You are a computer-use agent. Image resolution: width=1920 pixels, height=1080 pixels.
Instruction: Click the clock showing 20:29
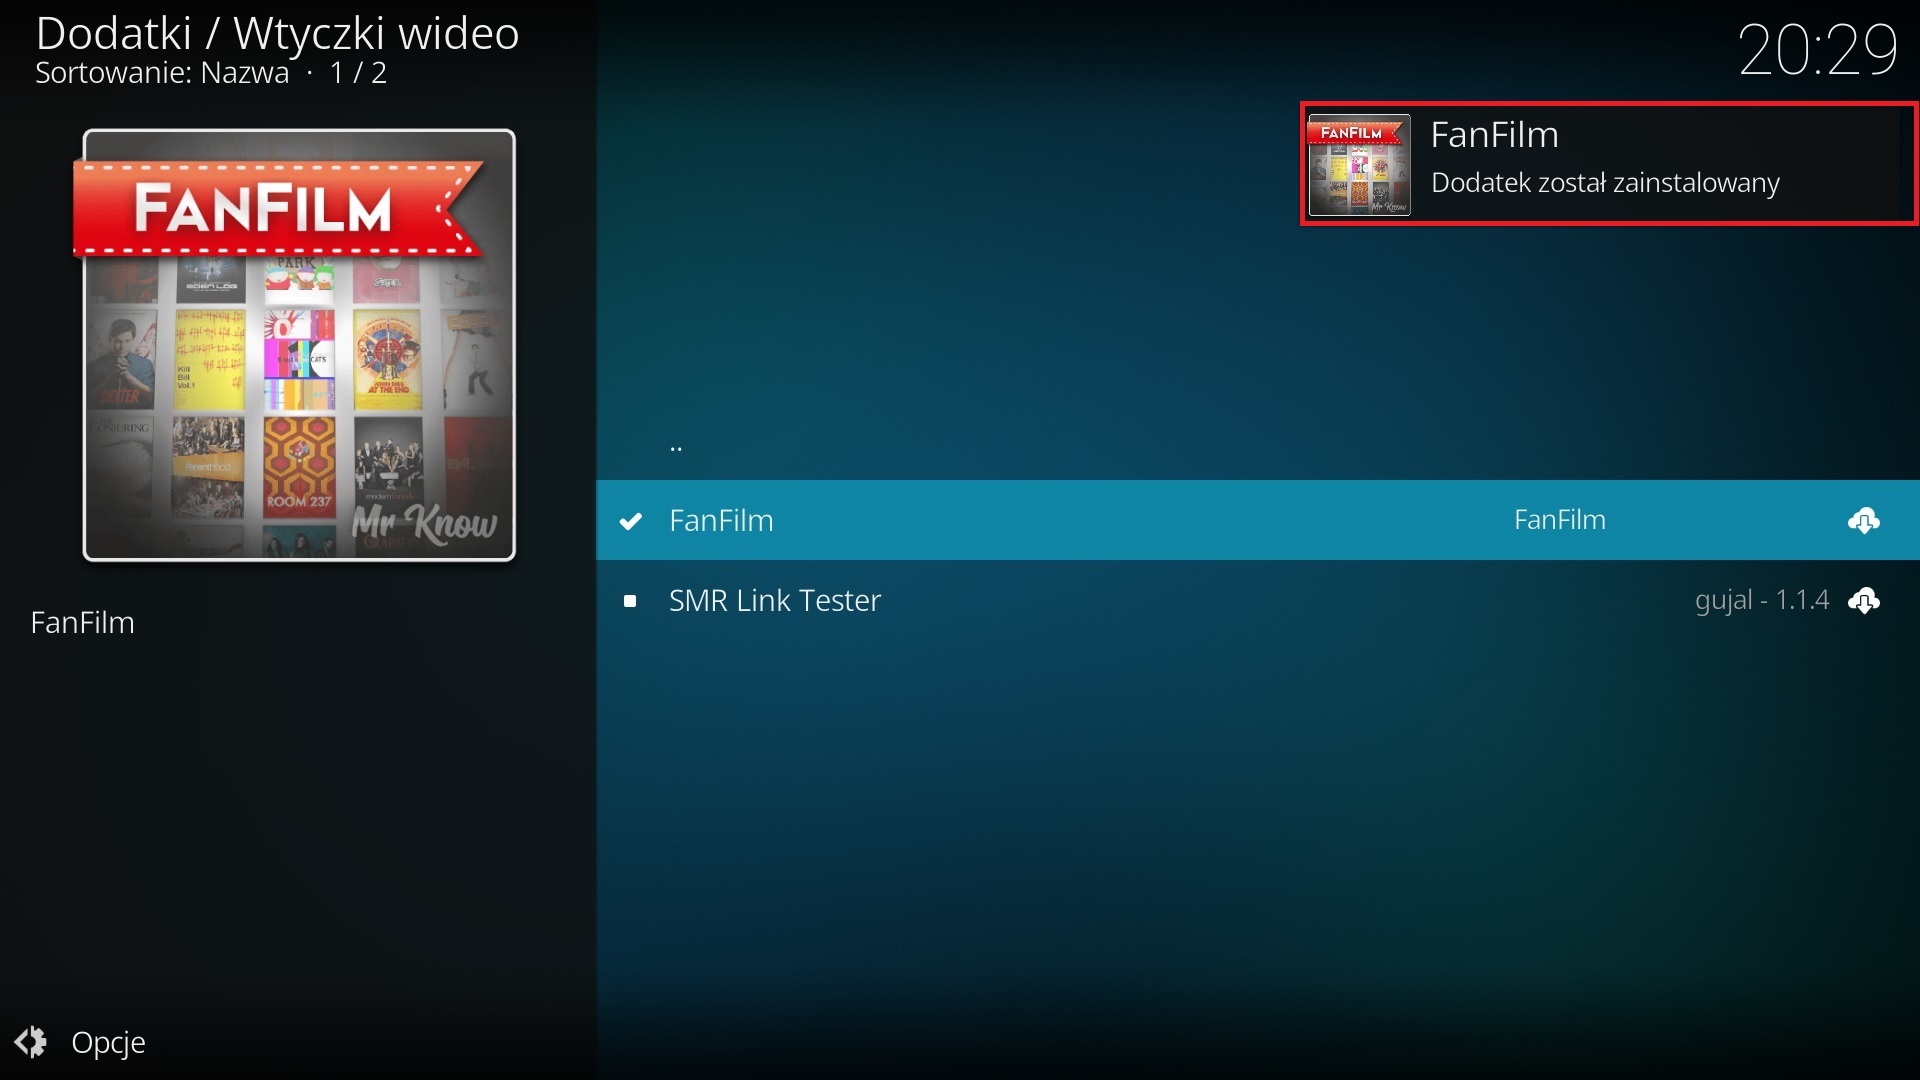point(1818,48)
